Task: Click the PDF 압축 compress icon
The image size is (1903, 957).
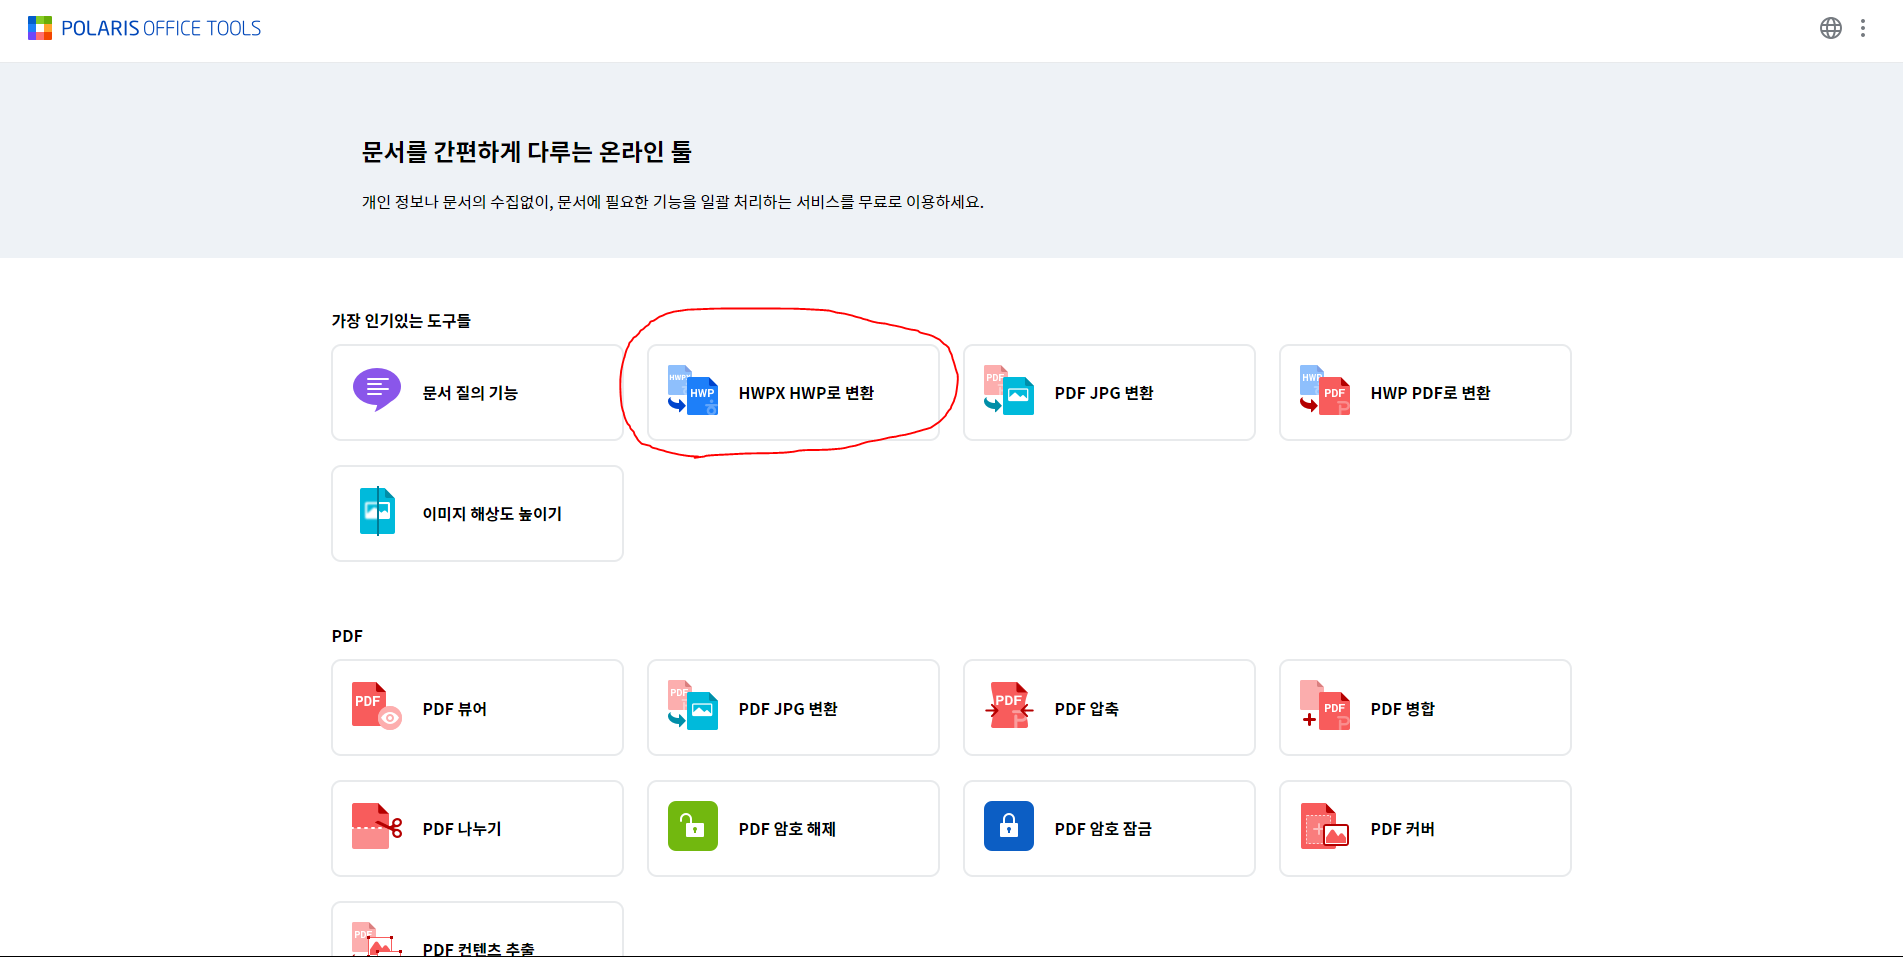Action: point(1008,706)
